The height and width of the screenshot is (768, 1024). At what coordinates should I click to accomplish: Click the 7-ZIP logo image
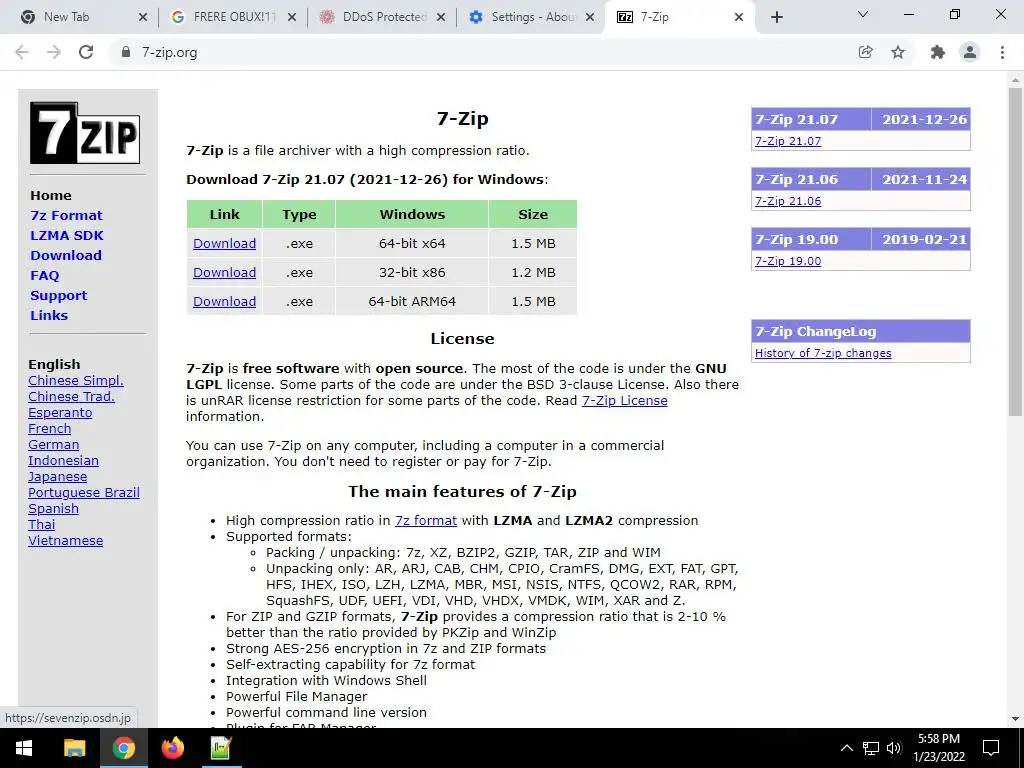[x=85, y=133]
